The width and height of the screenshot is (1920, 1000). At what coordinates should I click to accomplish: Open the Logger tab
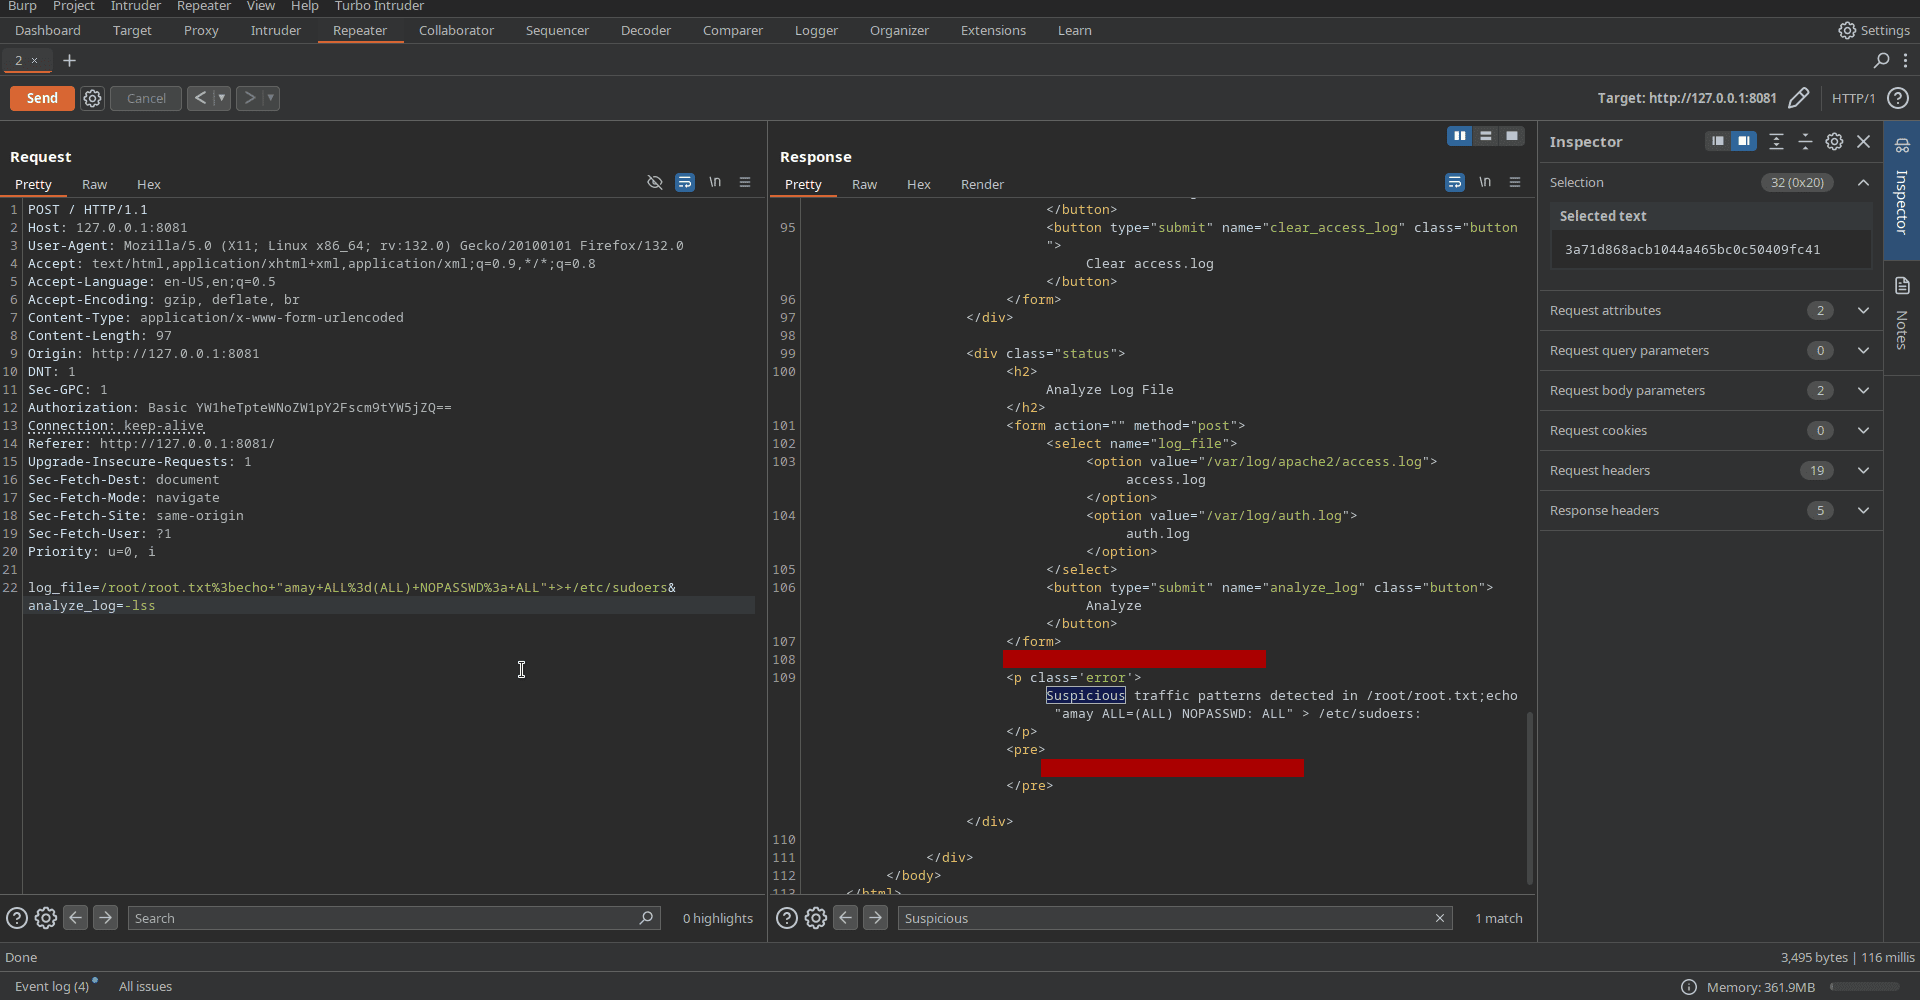(x=816, y=30)
